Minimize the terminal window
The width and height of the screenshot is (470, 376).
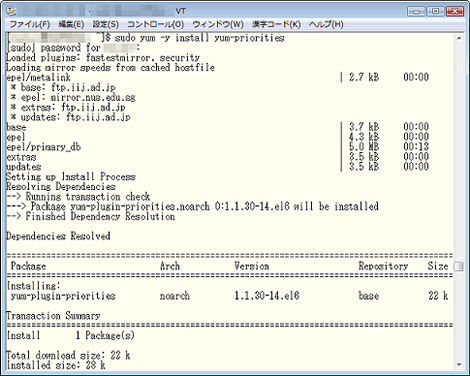(416, 11)
